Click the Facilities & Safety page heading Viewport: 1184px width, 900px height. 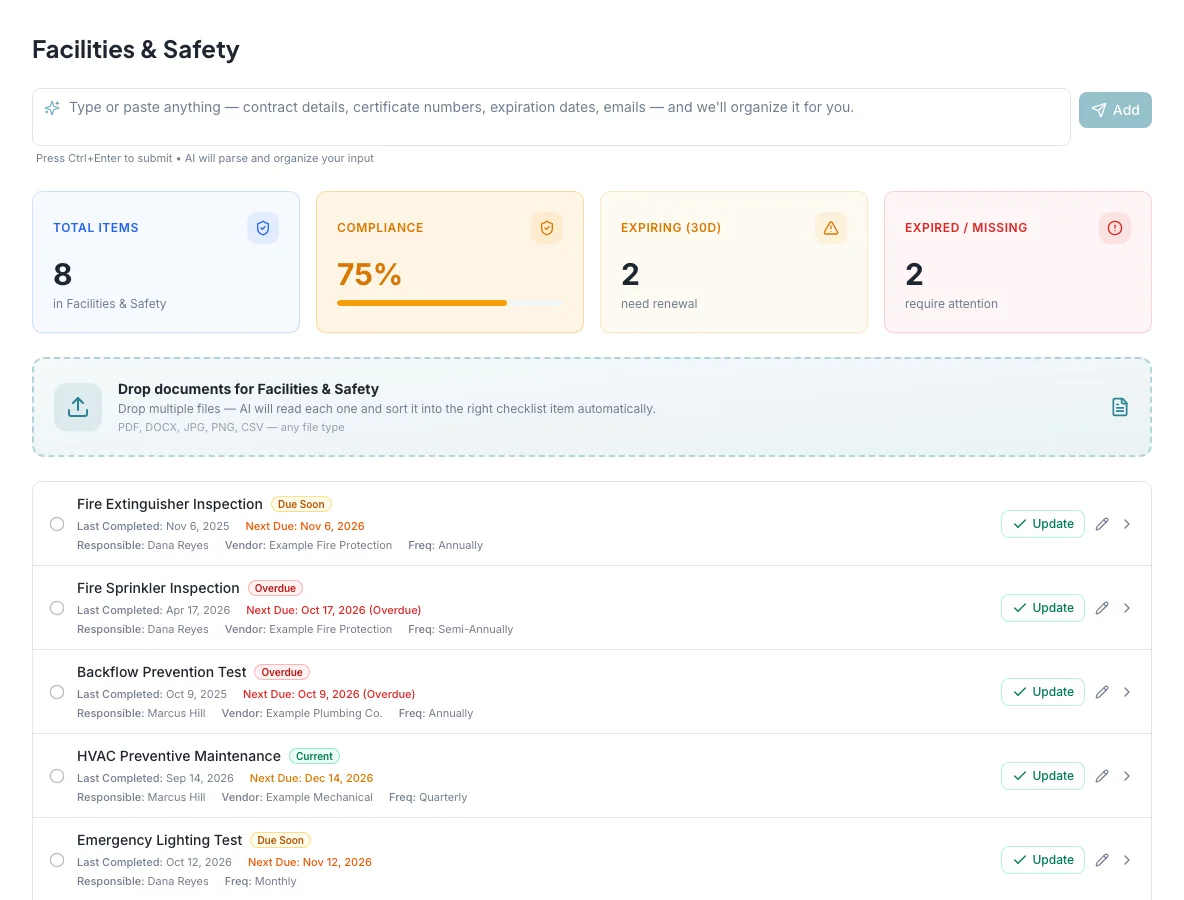136,50
